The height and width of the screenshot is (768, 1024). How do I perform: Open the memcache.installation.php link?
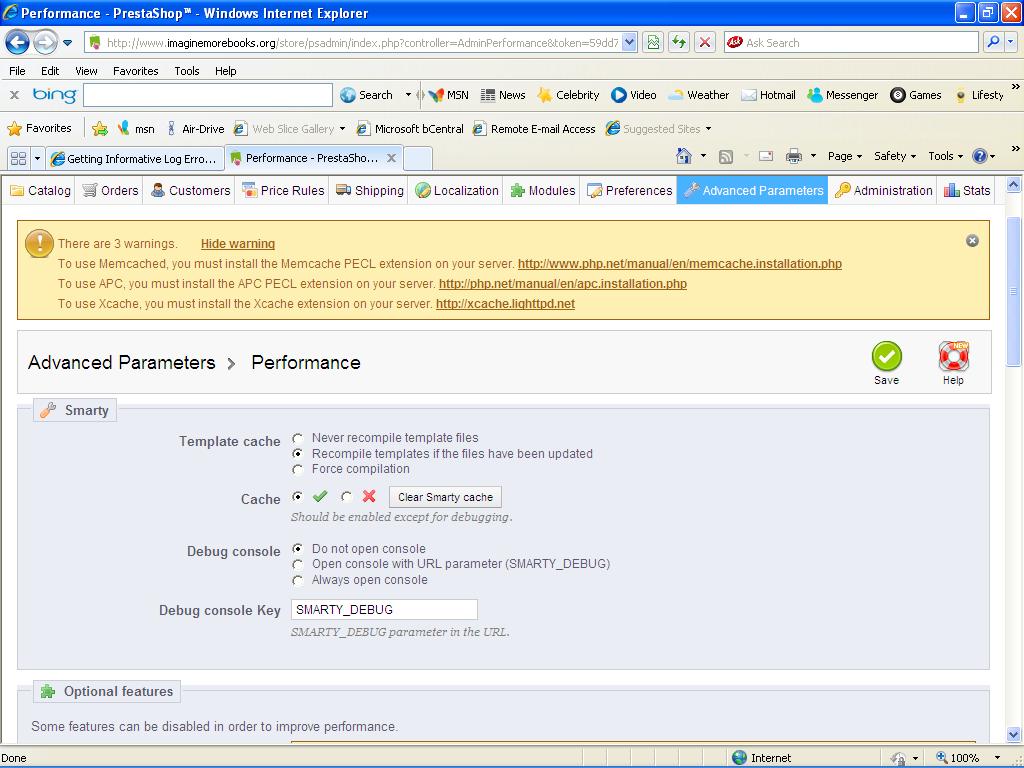pyautogui.click(x=680, y=264)
